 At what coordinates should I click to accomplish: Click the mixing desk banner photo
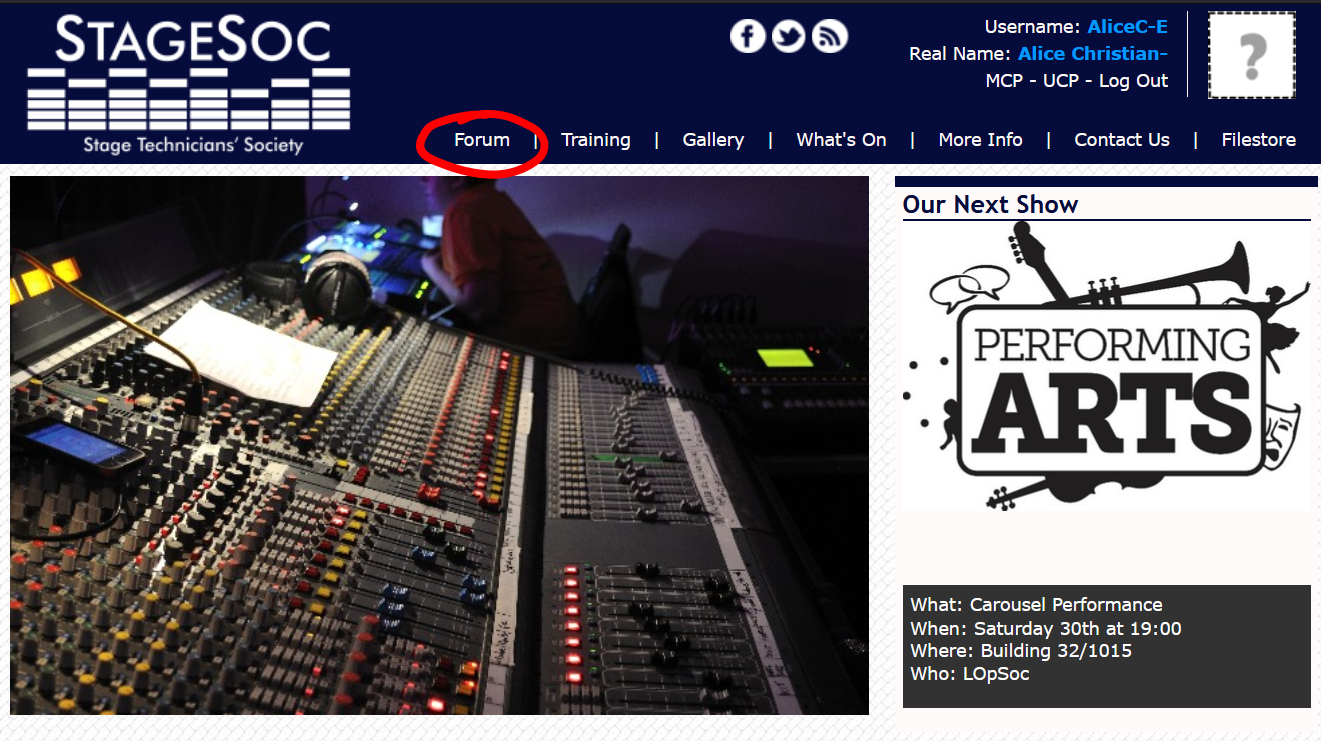click(439, 446)
